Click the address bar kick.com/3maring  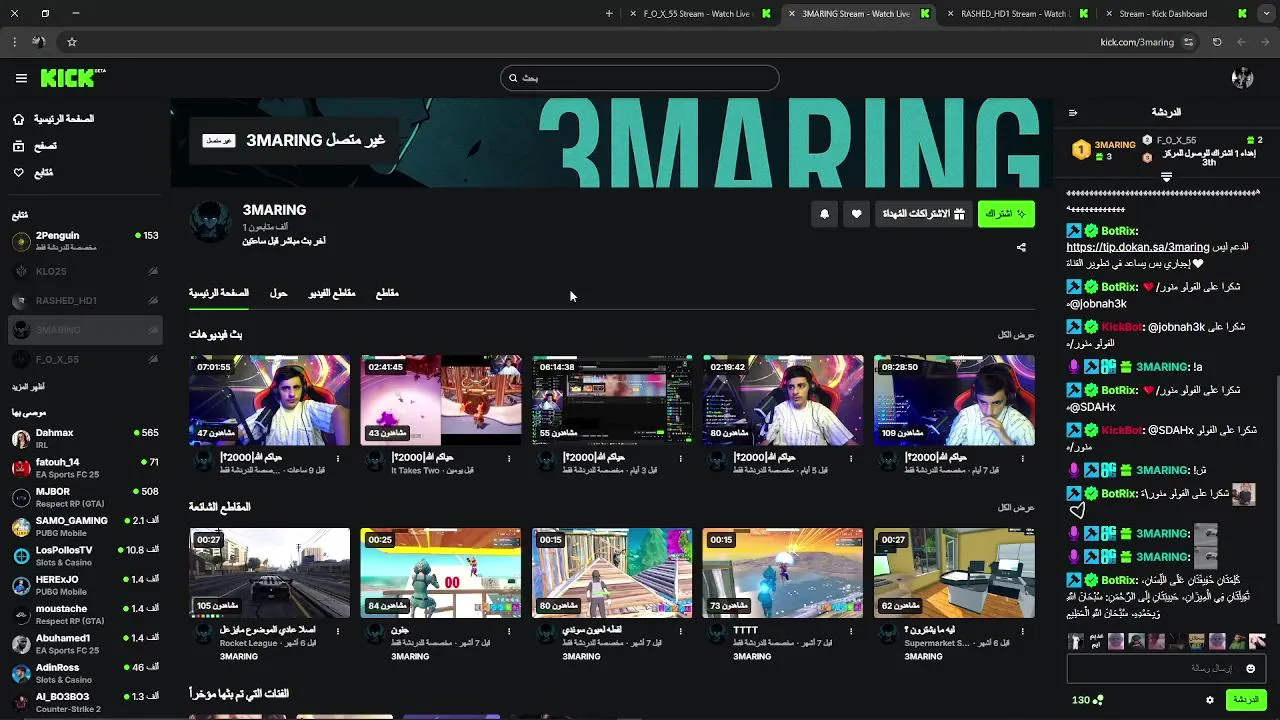click(x=1137, y=42)
